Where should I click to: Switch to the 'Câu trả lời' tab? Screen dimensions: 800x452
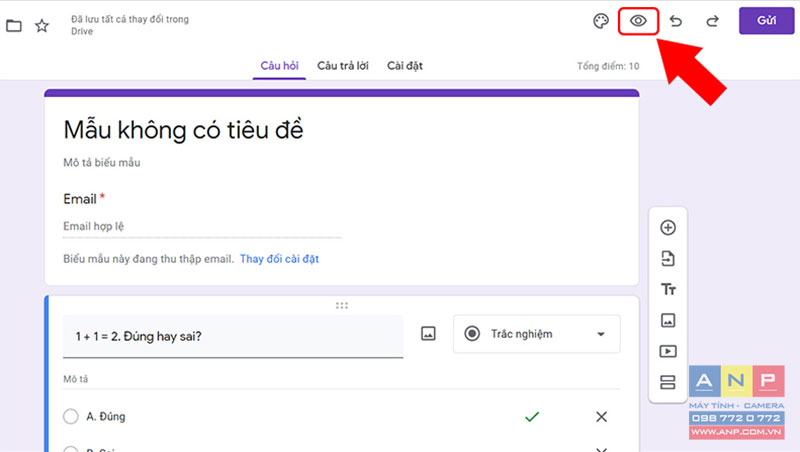[343, 66]
